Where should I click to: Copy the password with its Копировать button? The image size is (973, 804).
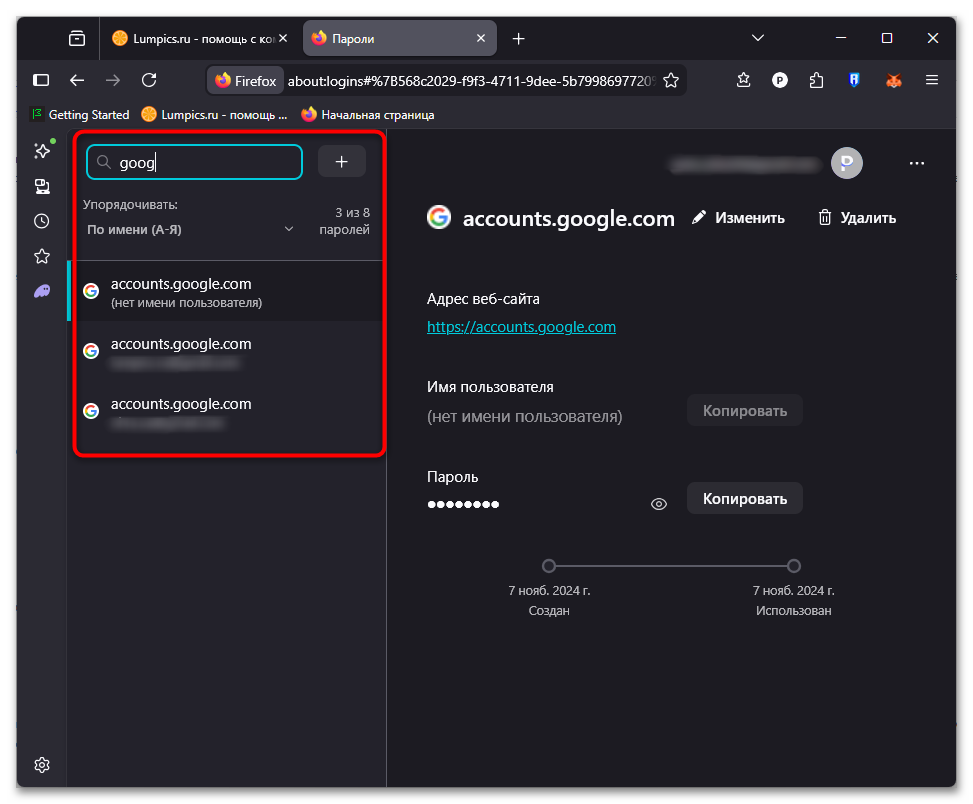click(745, 498)
